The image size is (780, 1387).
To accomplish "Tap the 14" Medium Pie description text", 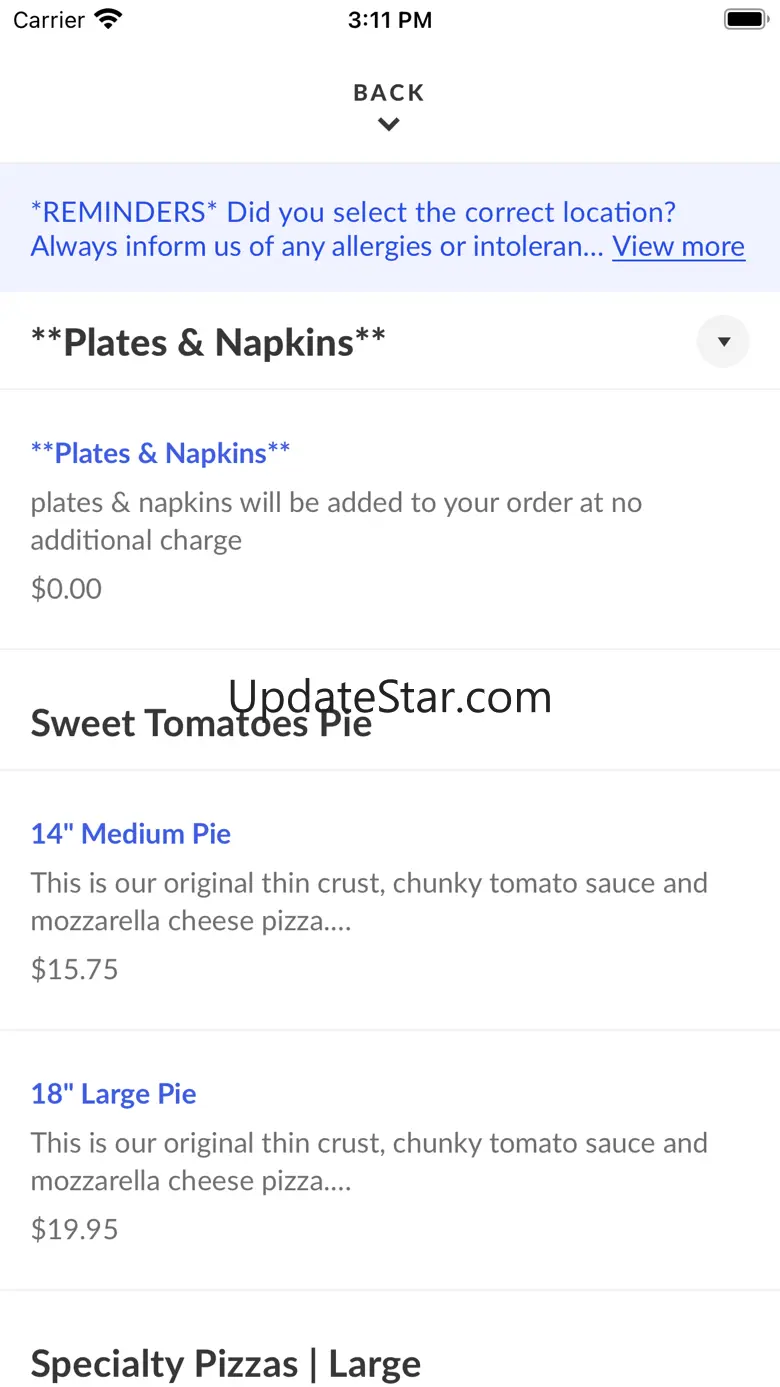I will (x=368, y=901).
